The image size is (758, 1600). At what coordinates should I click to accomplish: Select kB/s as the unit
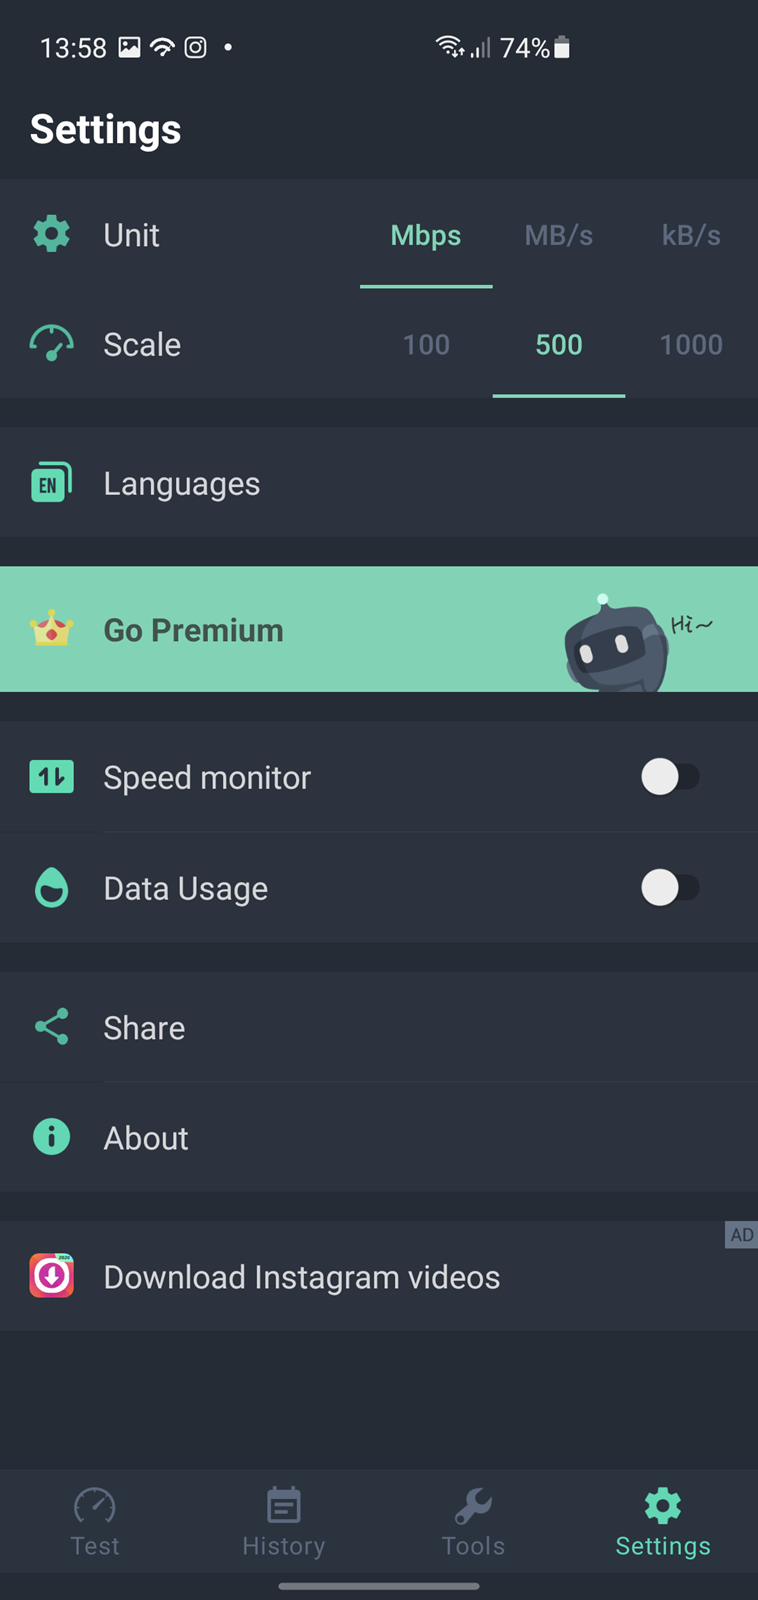coord(691,235)
